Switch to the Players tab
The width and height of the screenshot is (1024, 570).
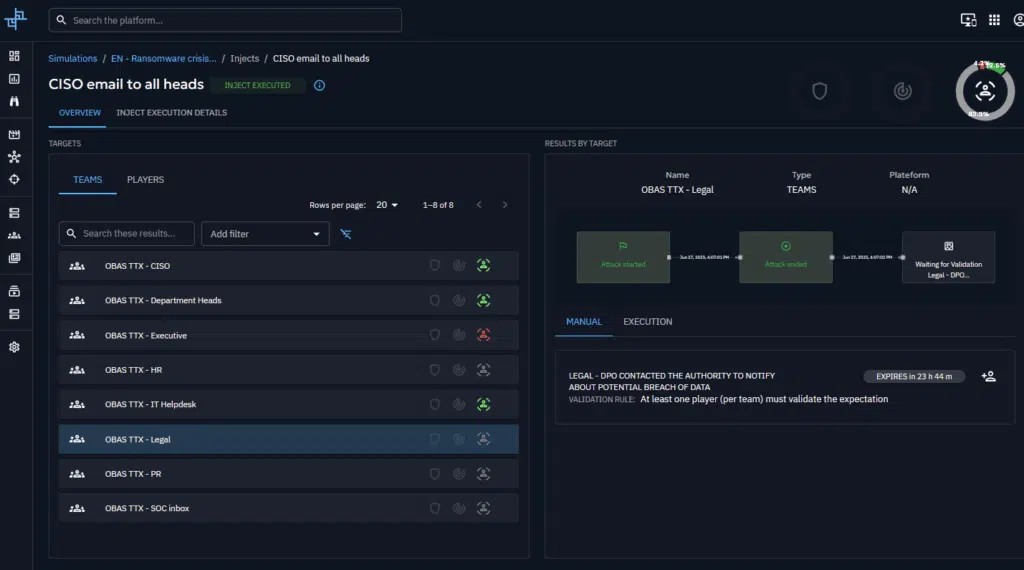point(145,180)
